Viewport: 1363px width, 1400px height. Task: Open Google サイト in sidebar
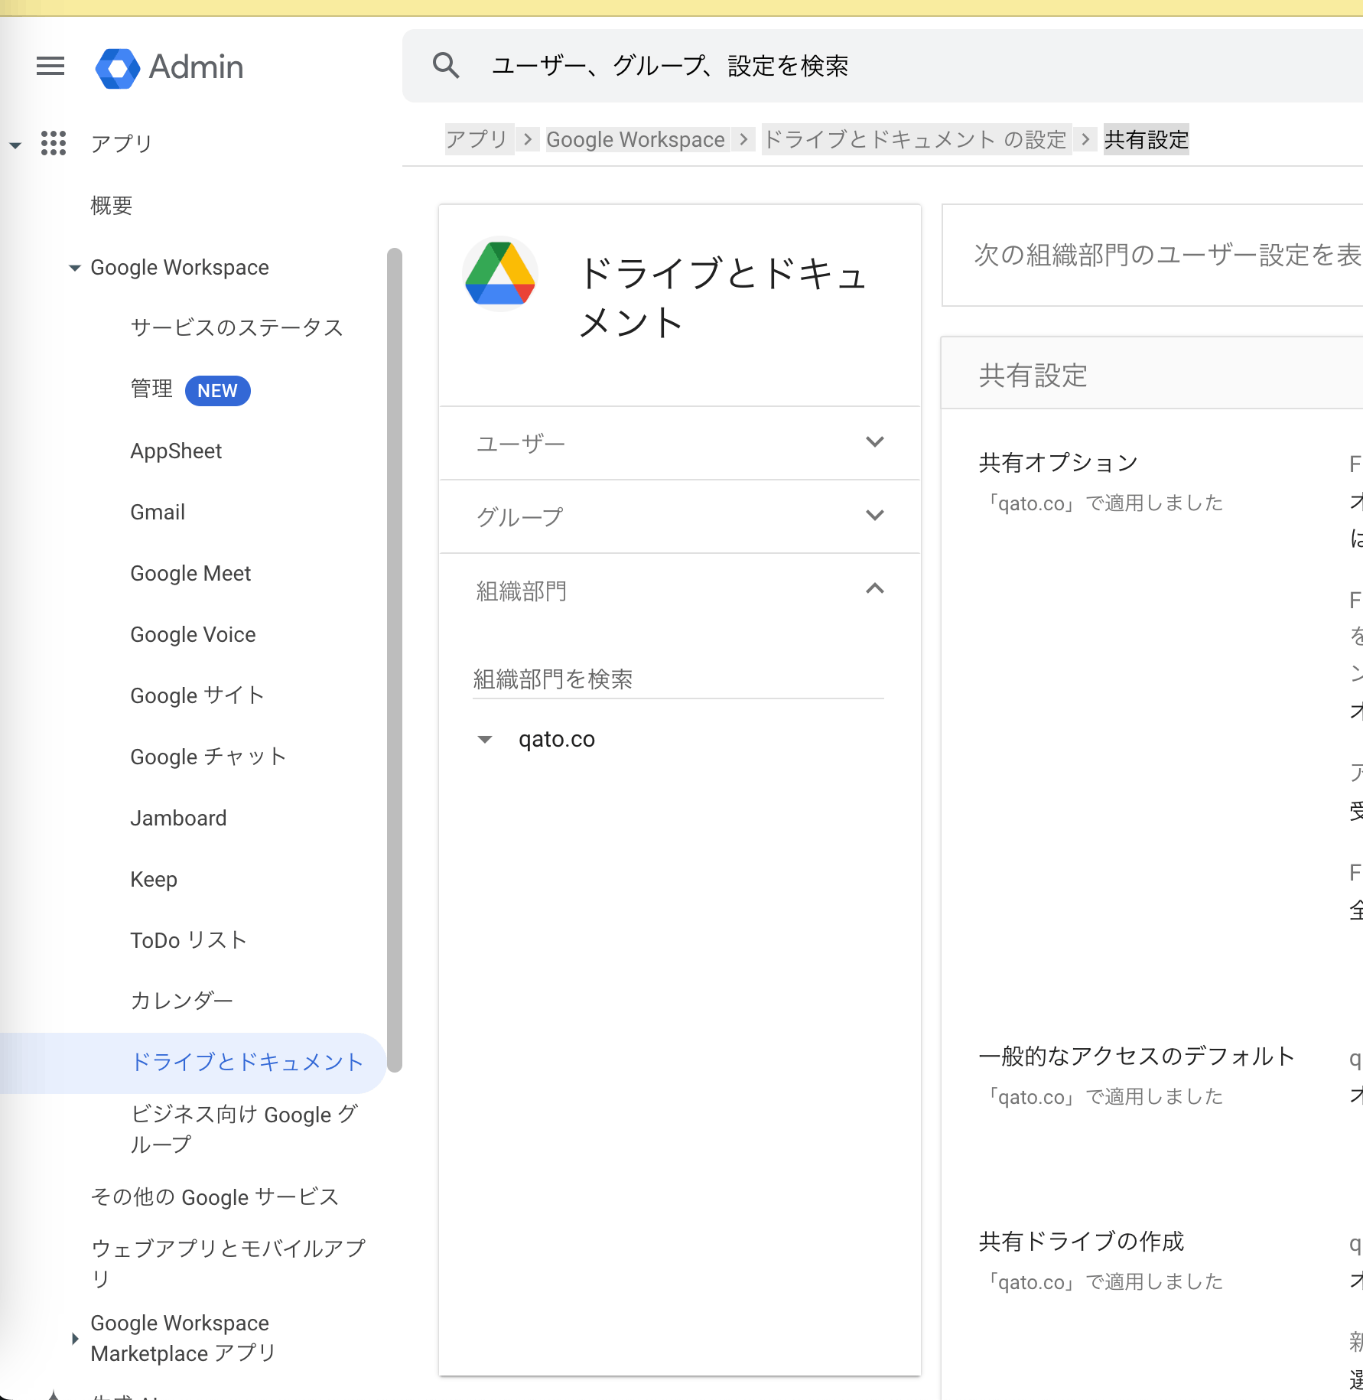(x=197, y=695)
